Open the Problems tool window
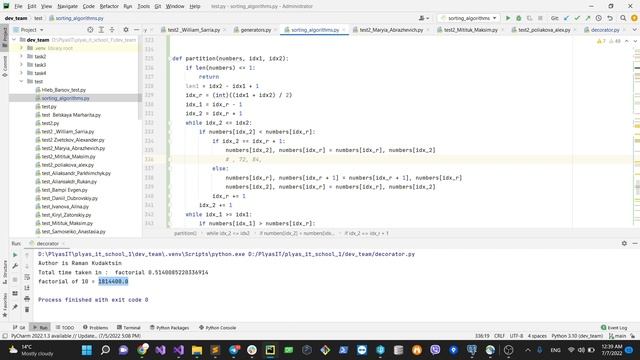 point(96,327)
